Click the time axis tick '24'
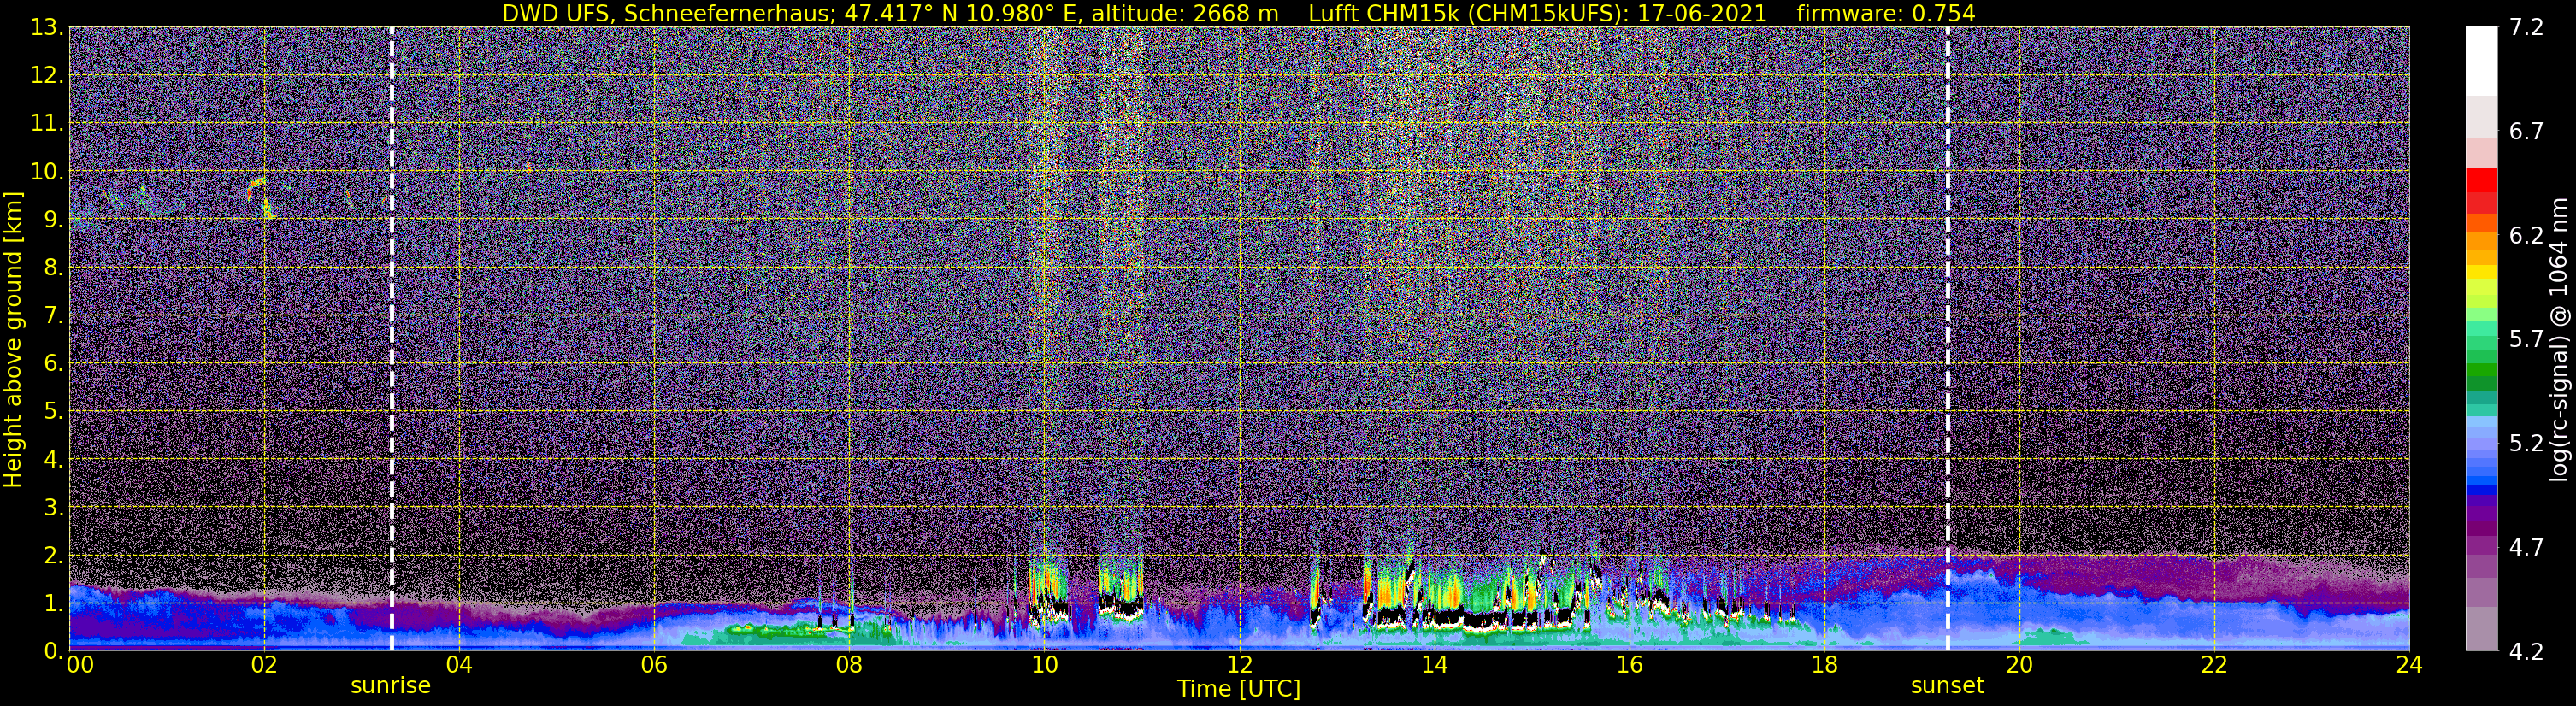2576x706 pixels. [x=2409, y=665]
